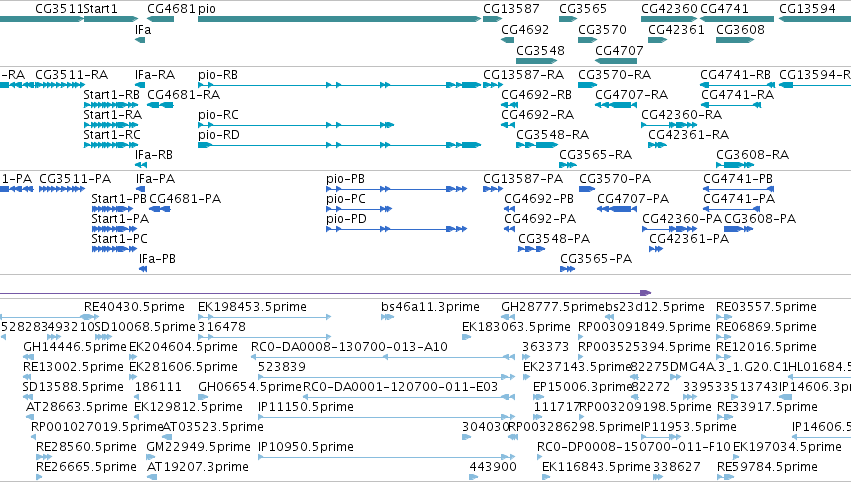The width and height of the screenshot is (851, 482).
Task: Click transcript CG4692-RB
Action: (536, 94)
